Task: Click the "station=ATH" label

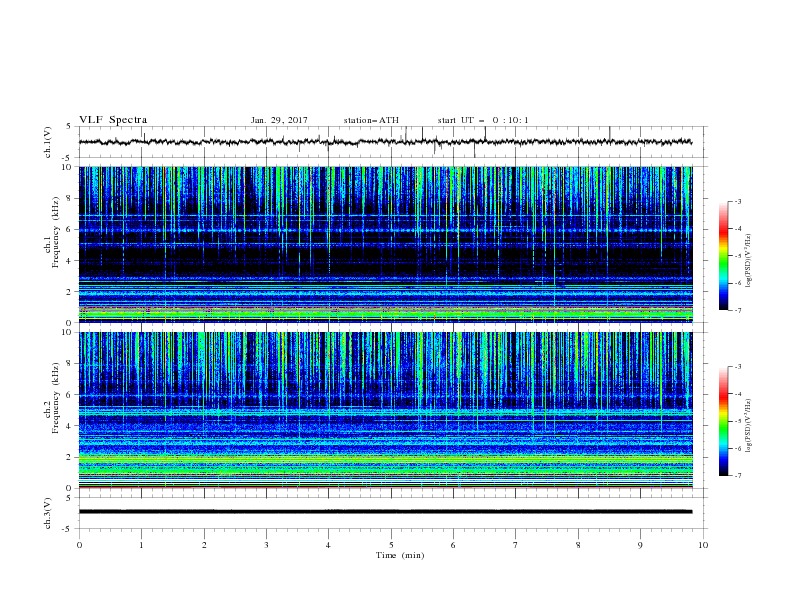Action: [371, 120]
